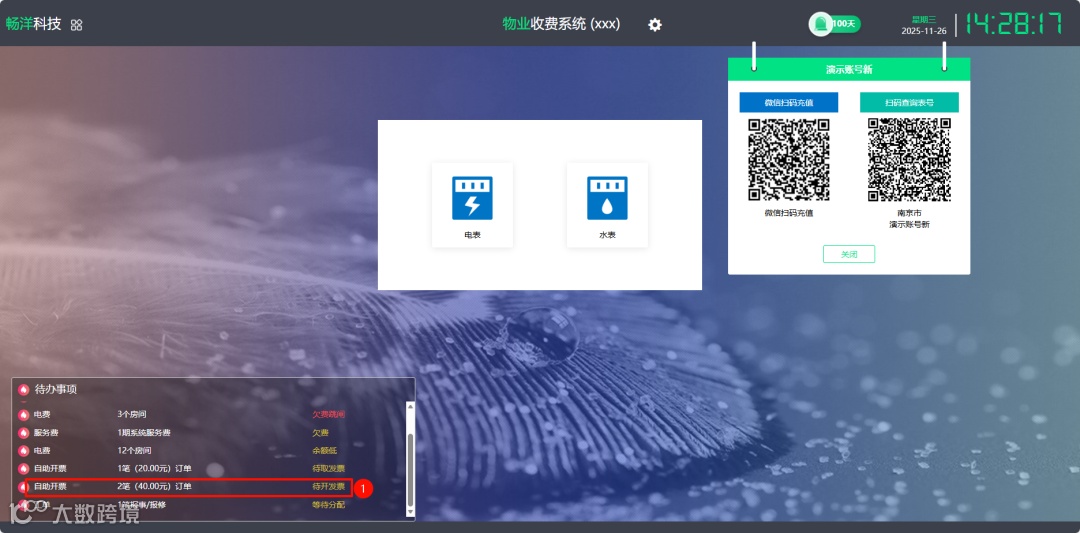Click the flame icon on 服务费 row
The width and height of the screenshot is (1080, 533).
click(x=23, y=433)
